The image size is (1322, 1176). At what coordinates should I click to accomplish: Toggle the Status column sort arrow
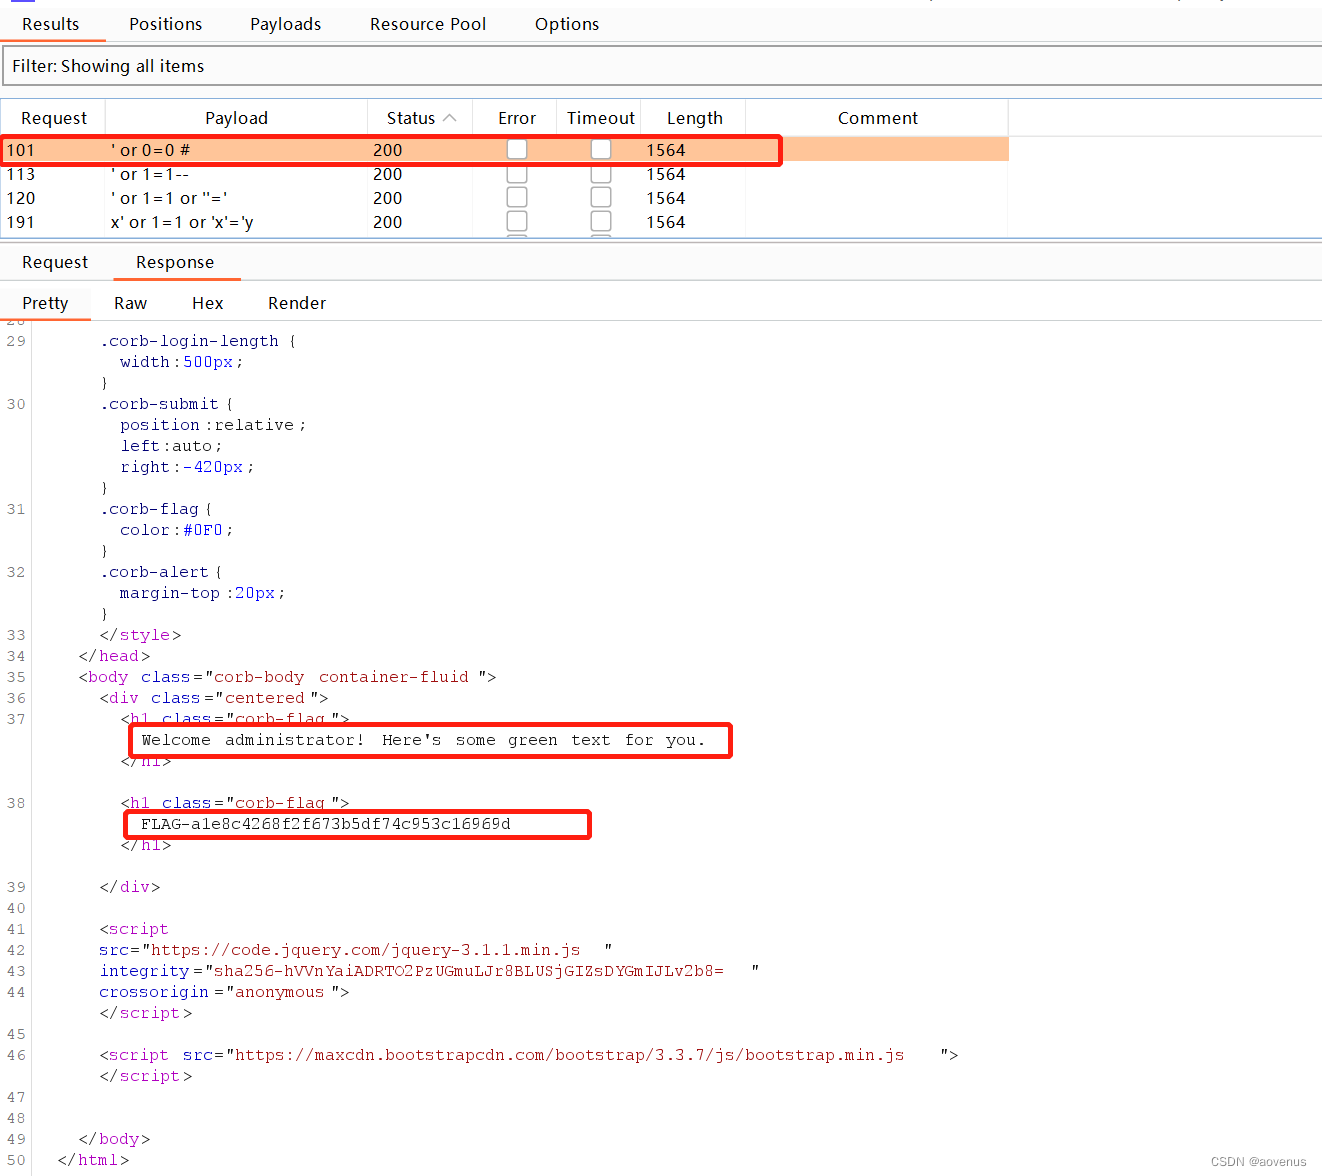(450, 118)
